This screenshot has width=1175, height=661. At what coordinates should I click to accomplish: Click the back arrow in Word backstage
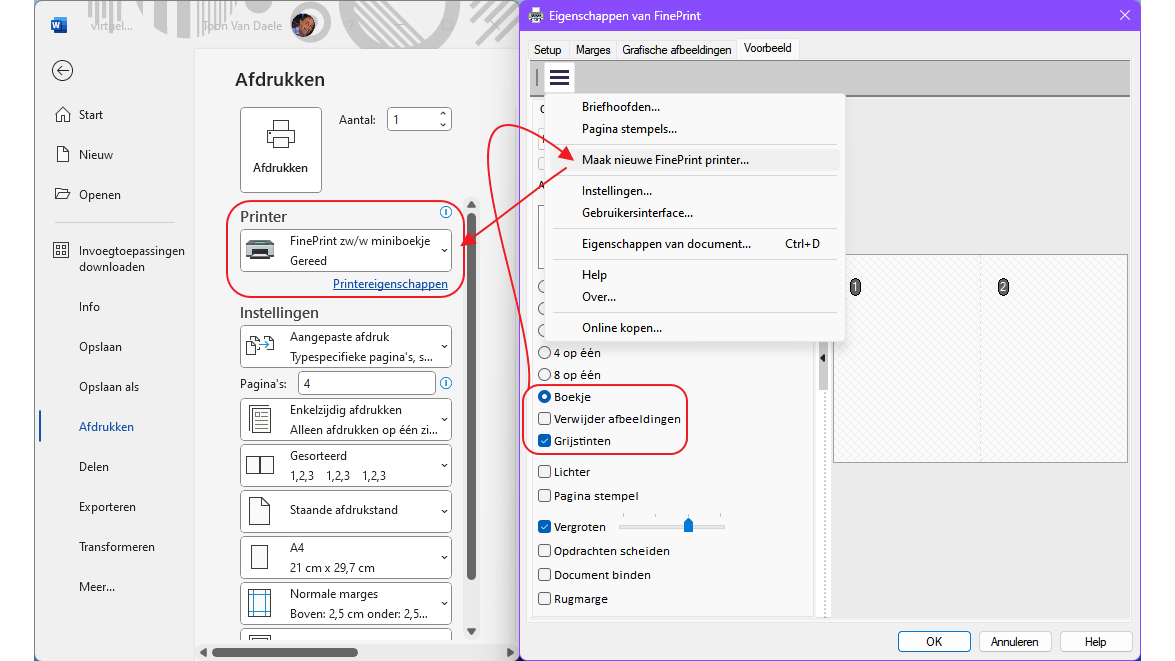(62, 70)
